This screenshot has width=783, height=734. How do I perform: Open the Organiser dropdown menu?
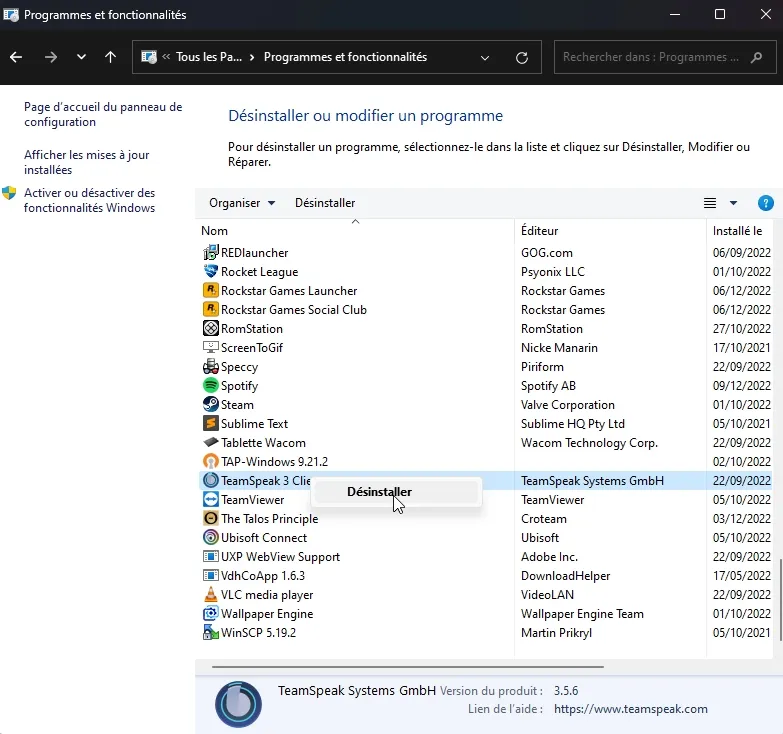click(x=241, y=203)
